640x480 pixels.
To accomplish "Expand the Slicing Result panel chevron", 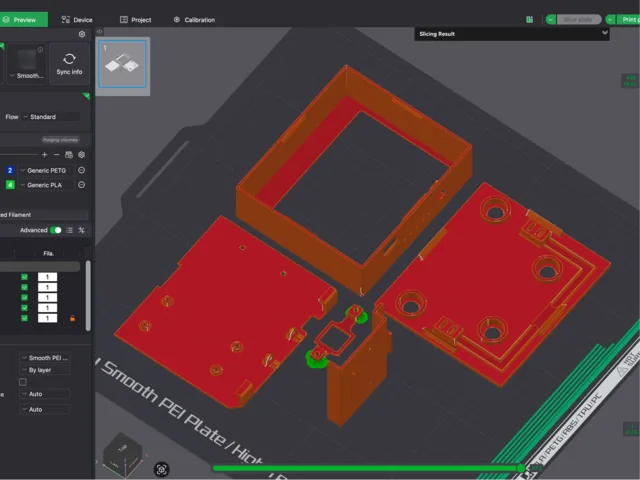I will (604, 33).
